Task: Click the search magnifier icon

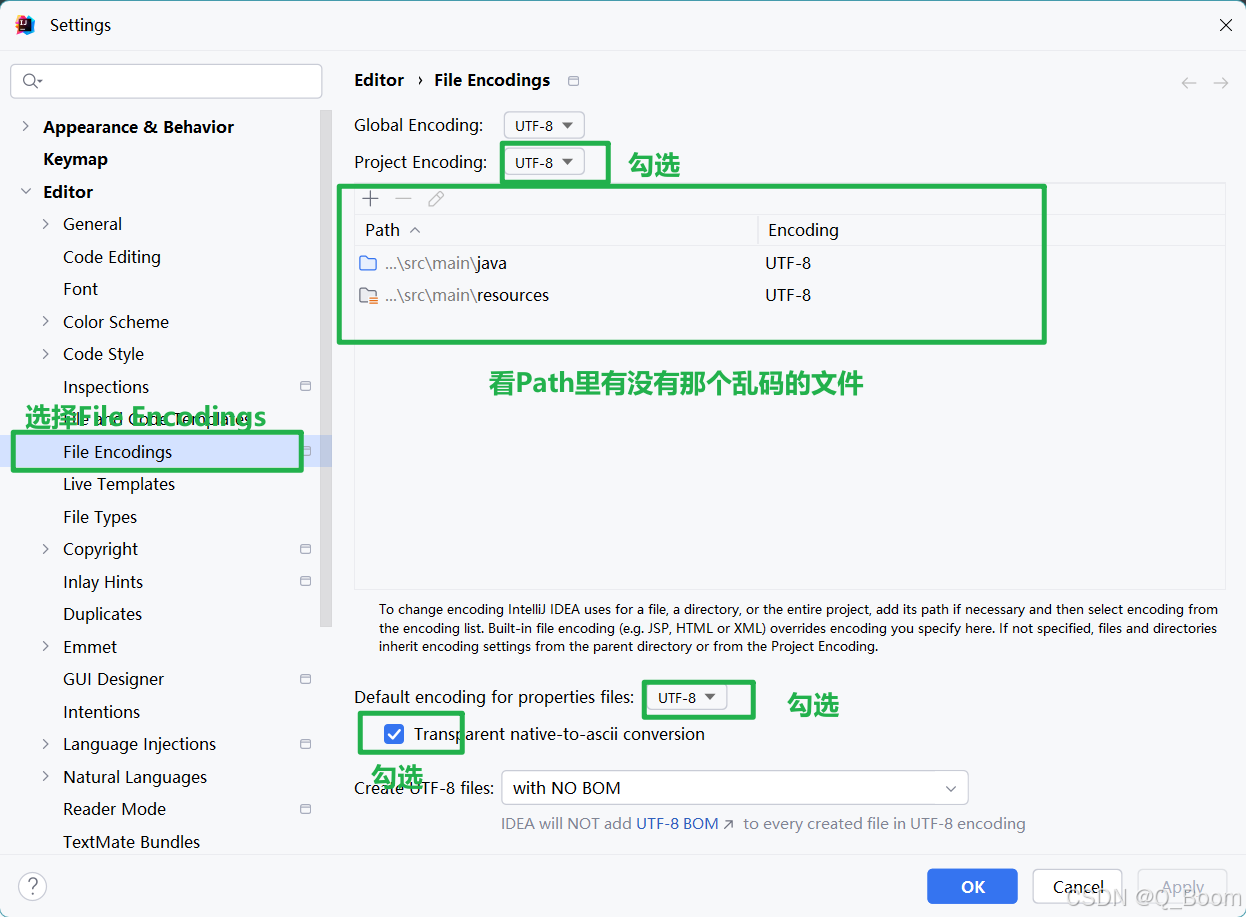Action: coord(32,81)
